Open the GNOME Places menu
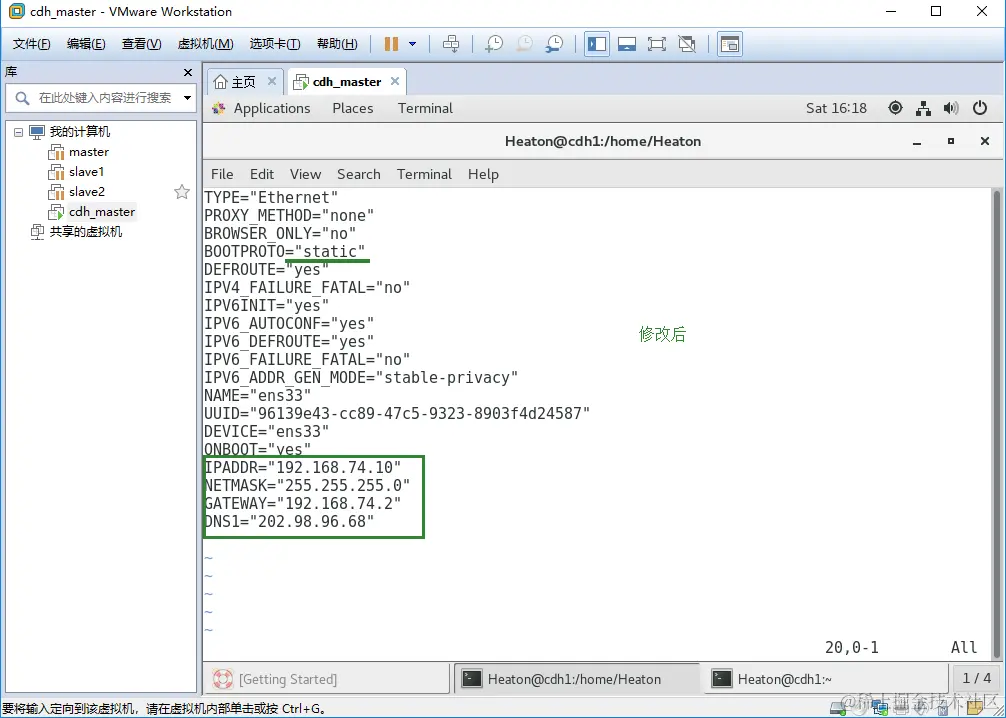 (x=352, y=108)
